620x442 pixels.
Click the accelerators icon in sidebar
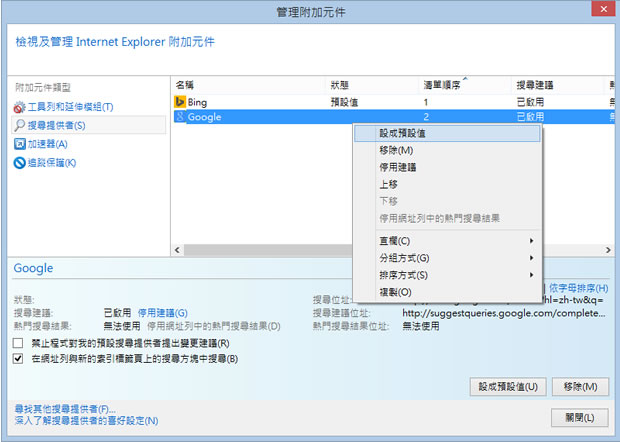tap(19, 144)
